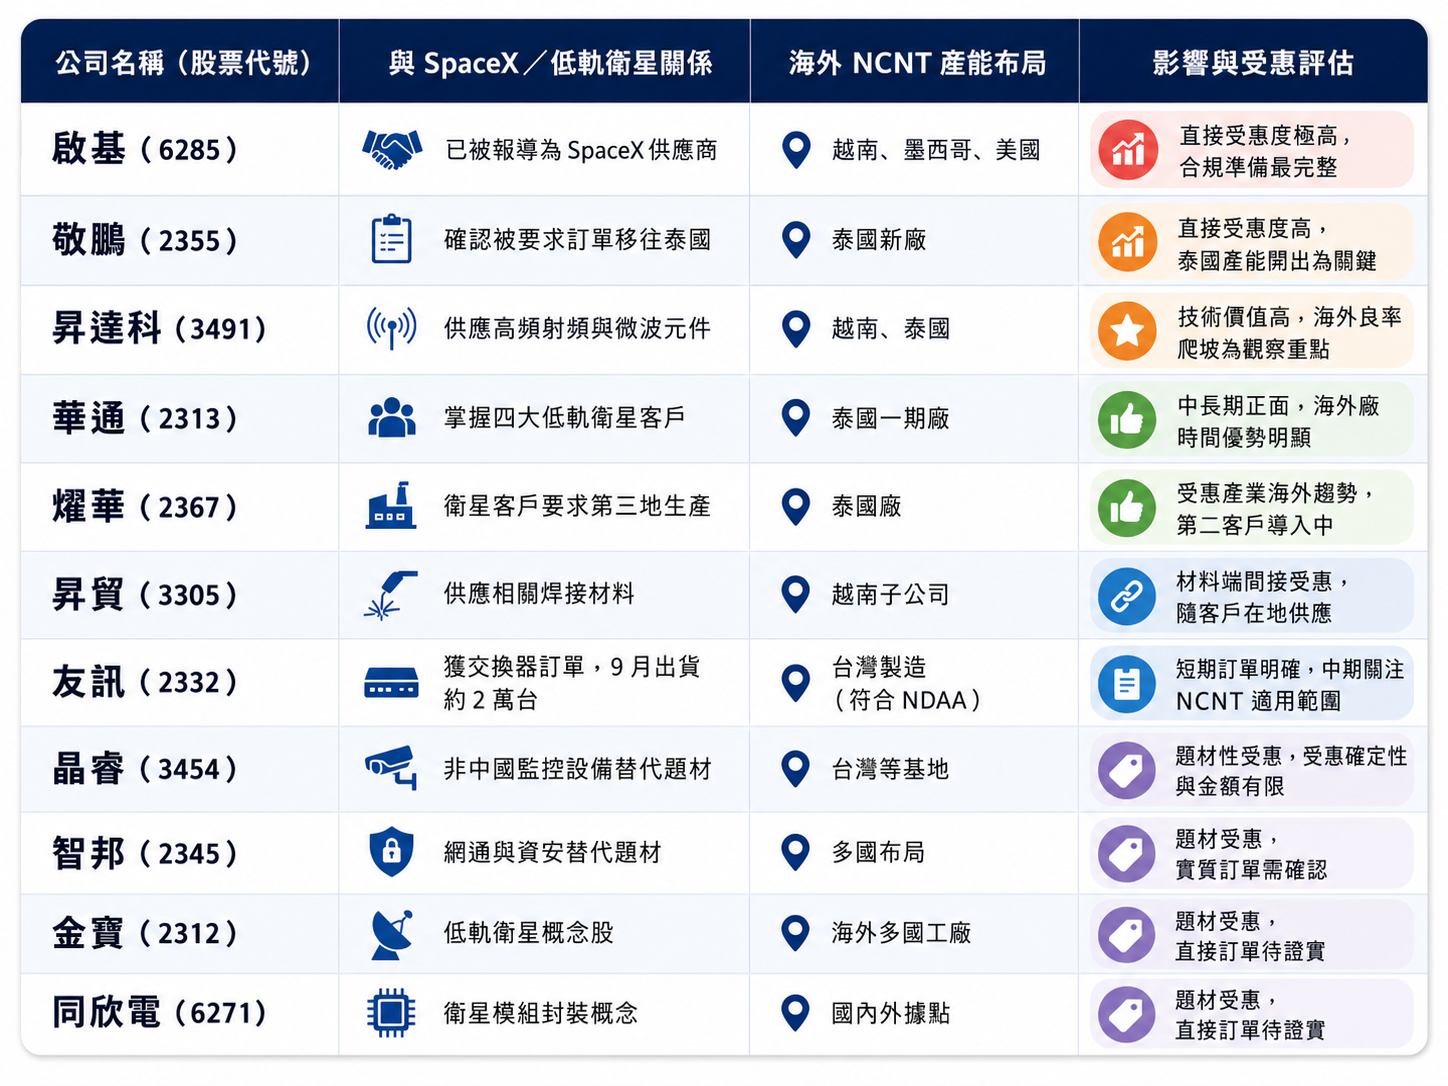Select the green thumbs-up icon in 華通 row

coord(1127,419)
